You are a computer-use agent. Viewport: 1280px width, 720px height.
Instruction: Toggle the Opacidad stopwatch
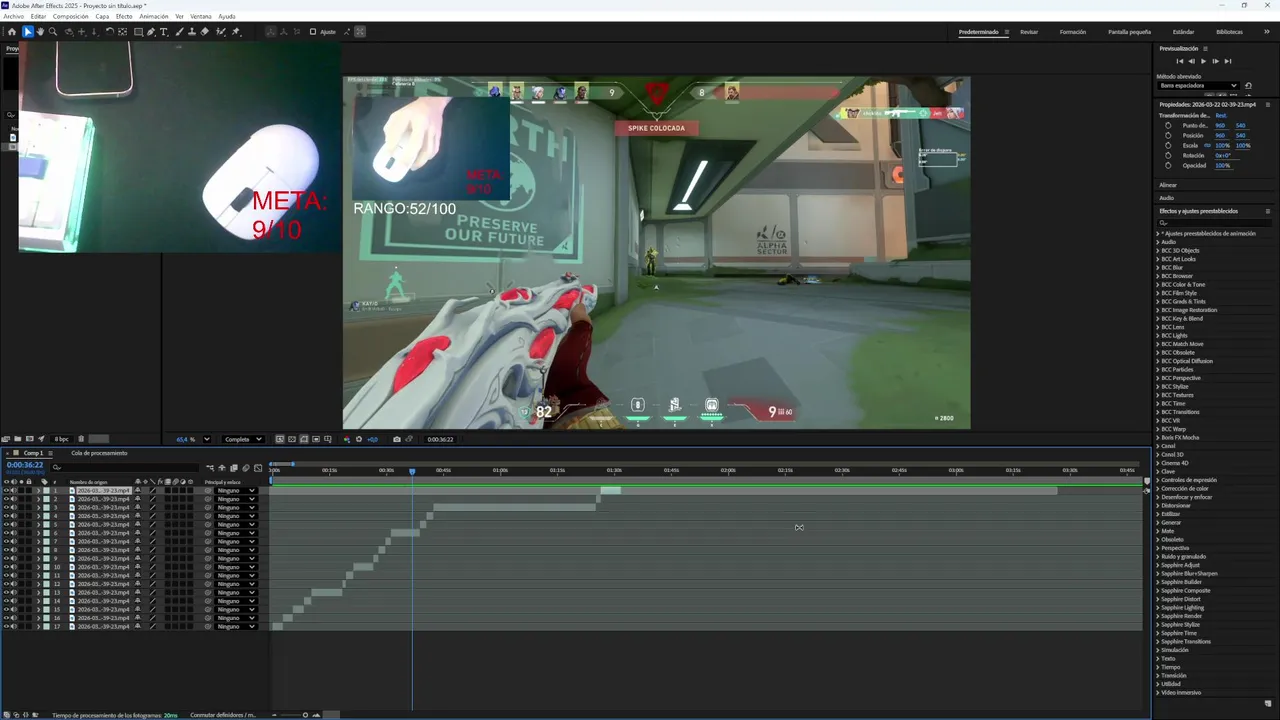1168,165
